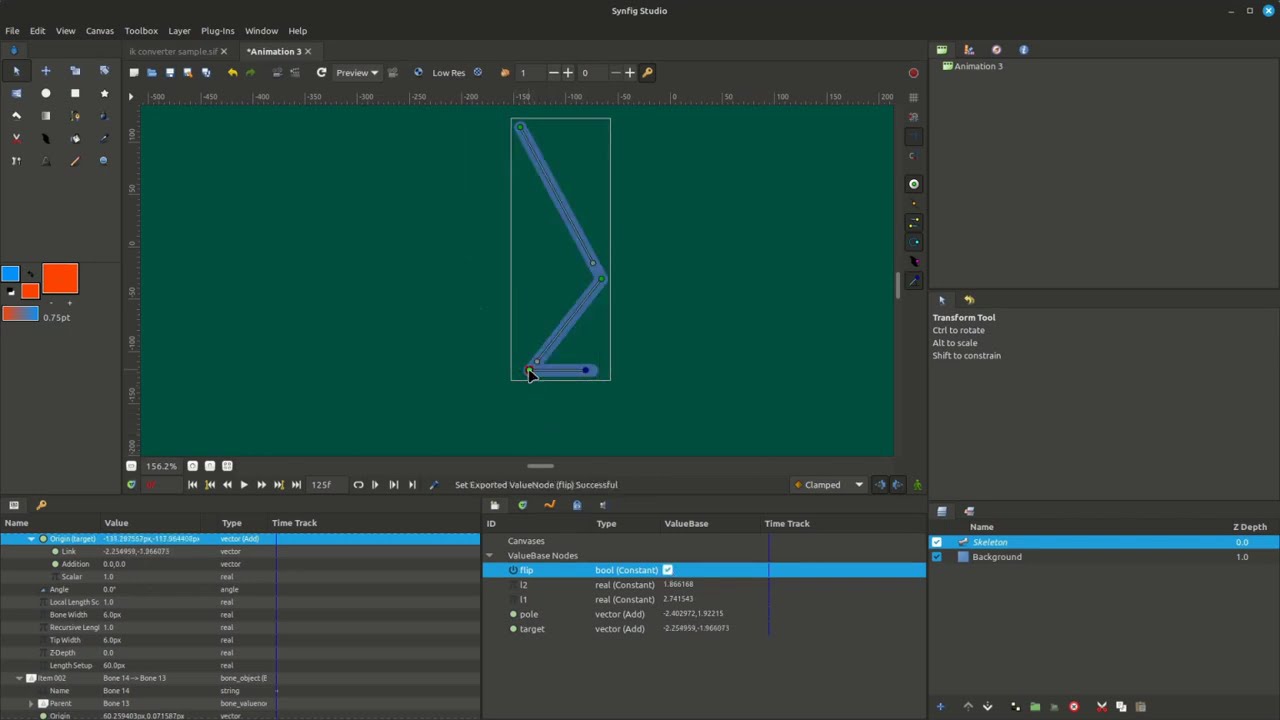Image resolution: width=1280 pixels, height=720 pixels.
Task: Toggle visibility of the Background layer
Action: click(936, 557)
